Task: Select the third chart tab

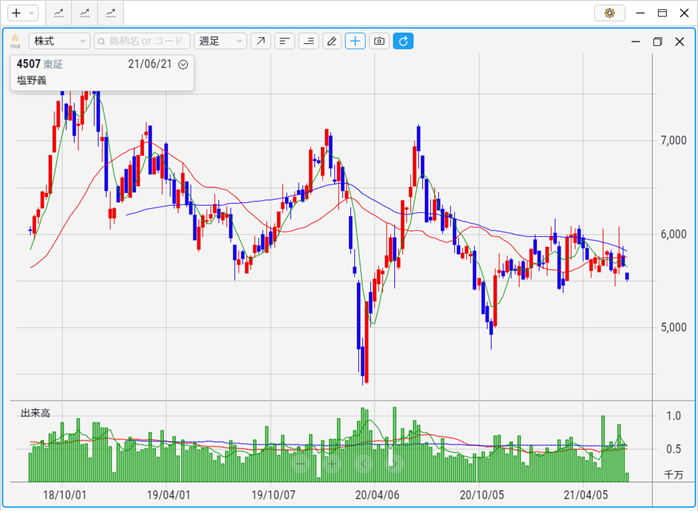Action: pos(110,13)
